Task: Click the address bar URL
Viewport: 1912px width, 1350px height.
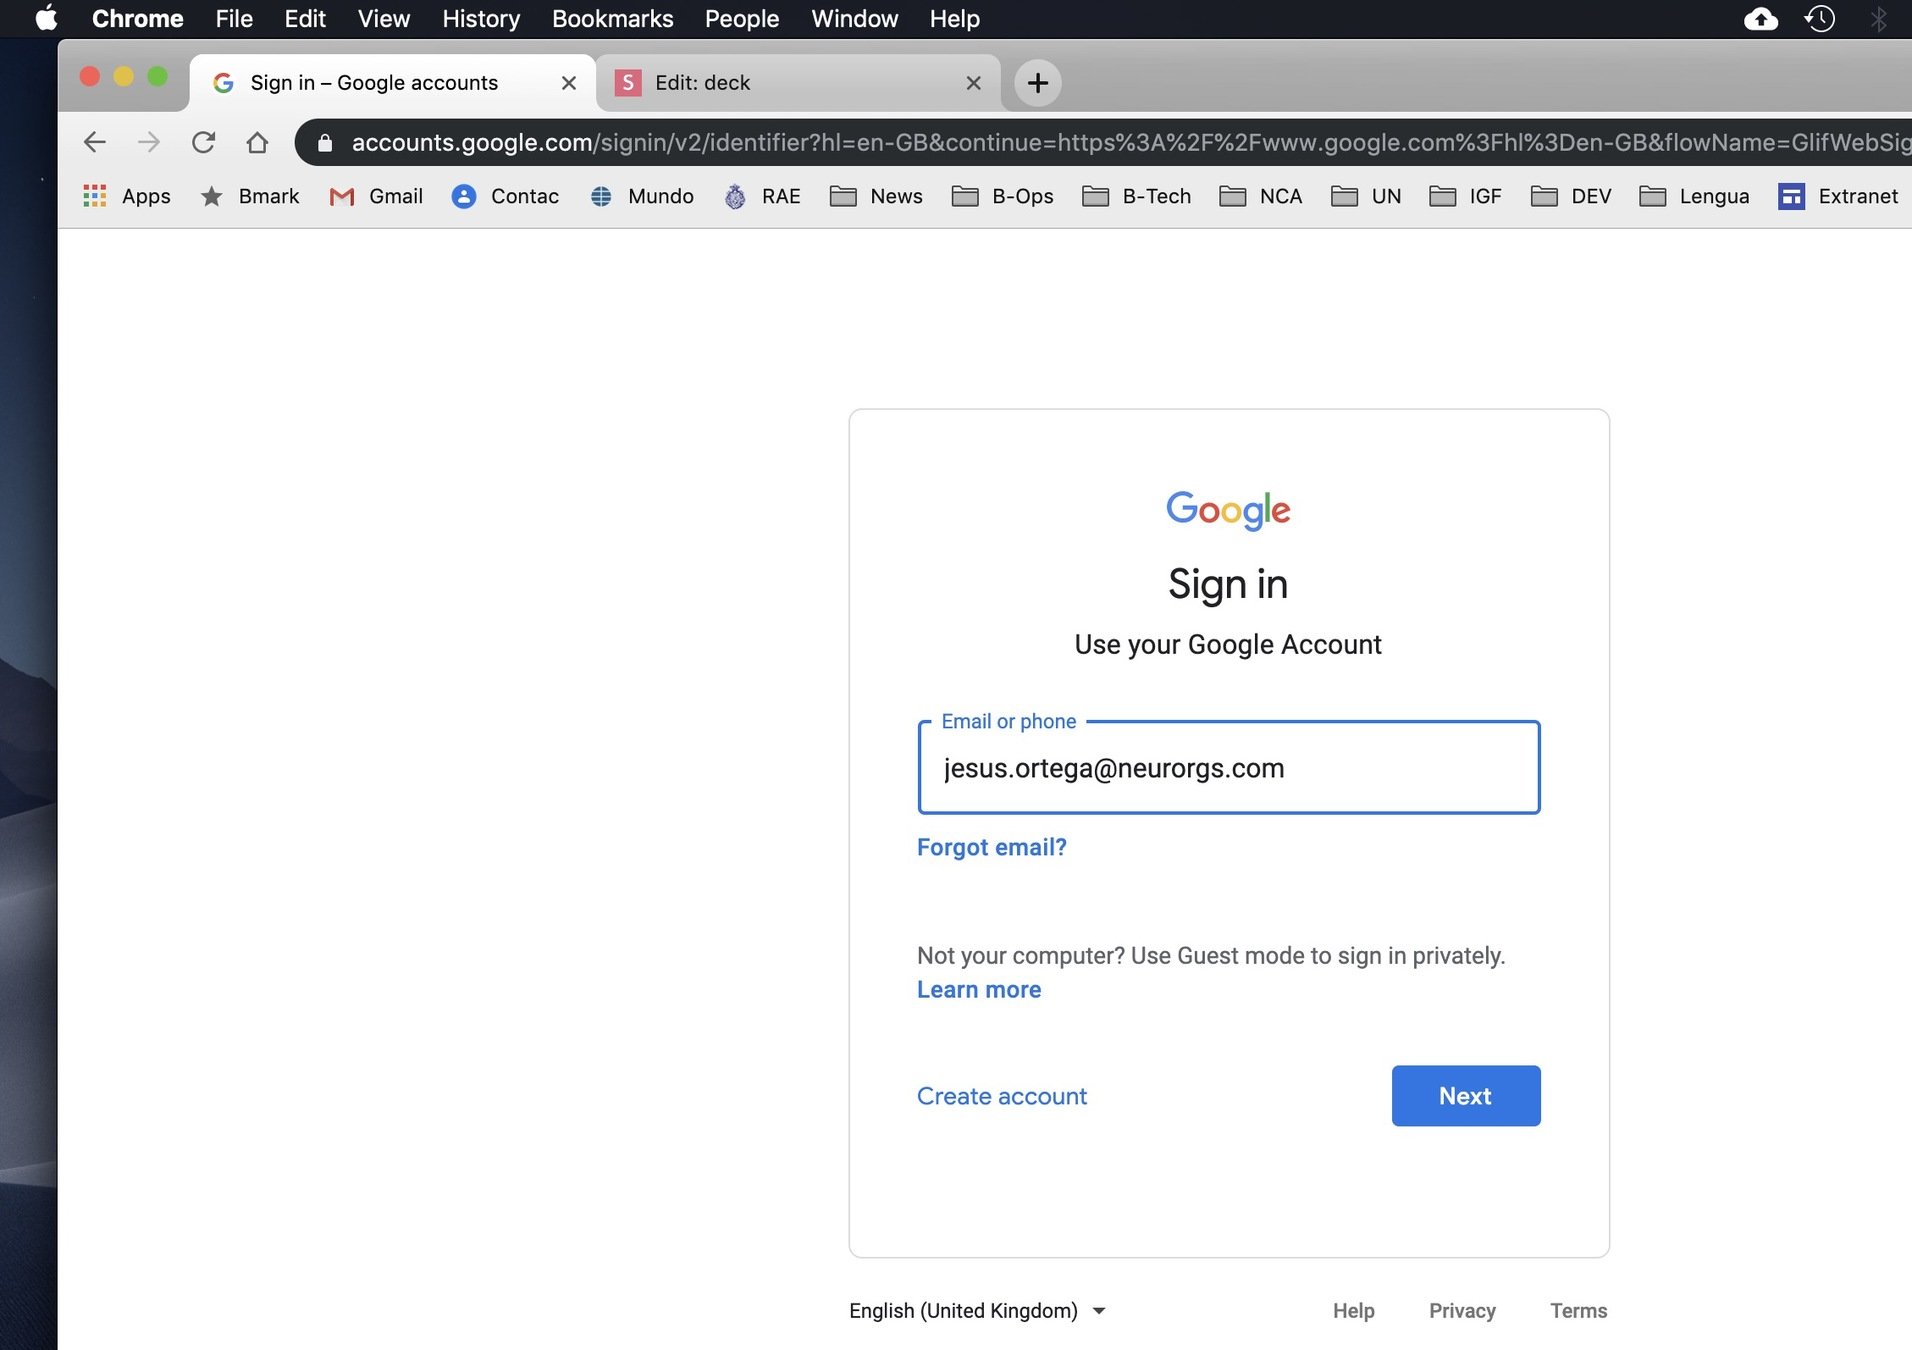Action: coord(1130,143)
